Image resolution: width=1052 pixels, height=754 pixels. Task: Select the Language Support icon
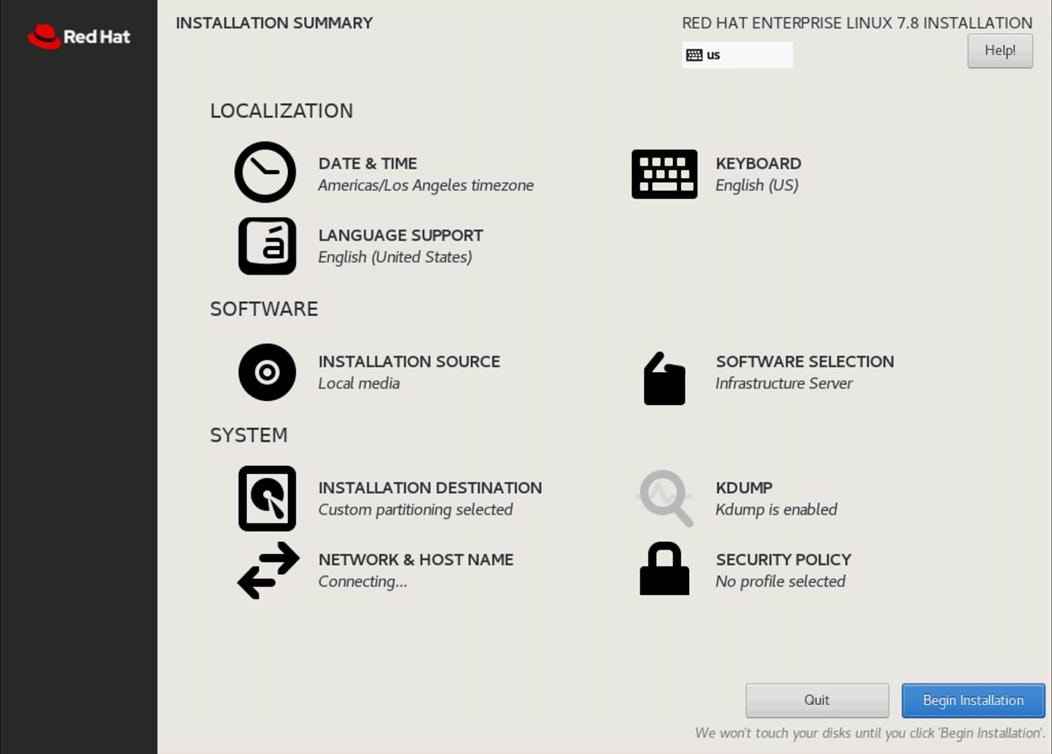[x=265, y=245]
